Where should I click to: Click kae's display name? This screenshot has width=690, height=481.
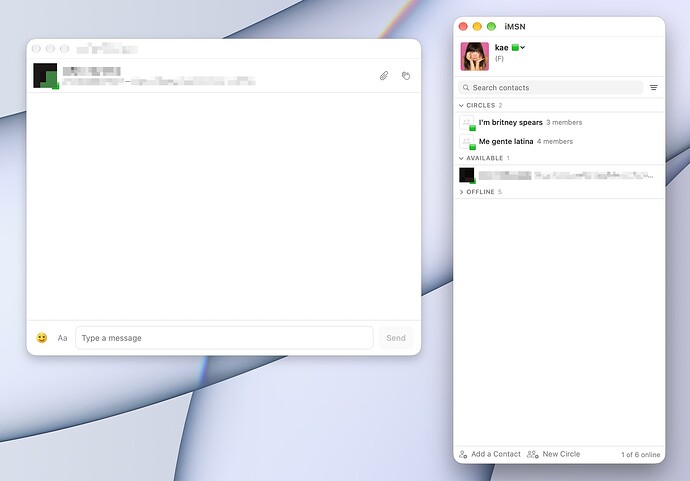click(502, 48)
